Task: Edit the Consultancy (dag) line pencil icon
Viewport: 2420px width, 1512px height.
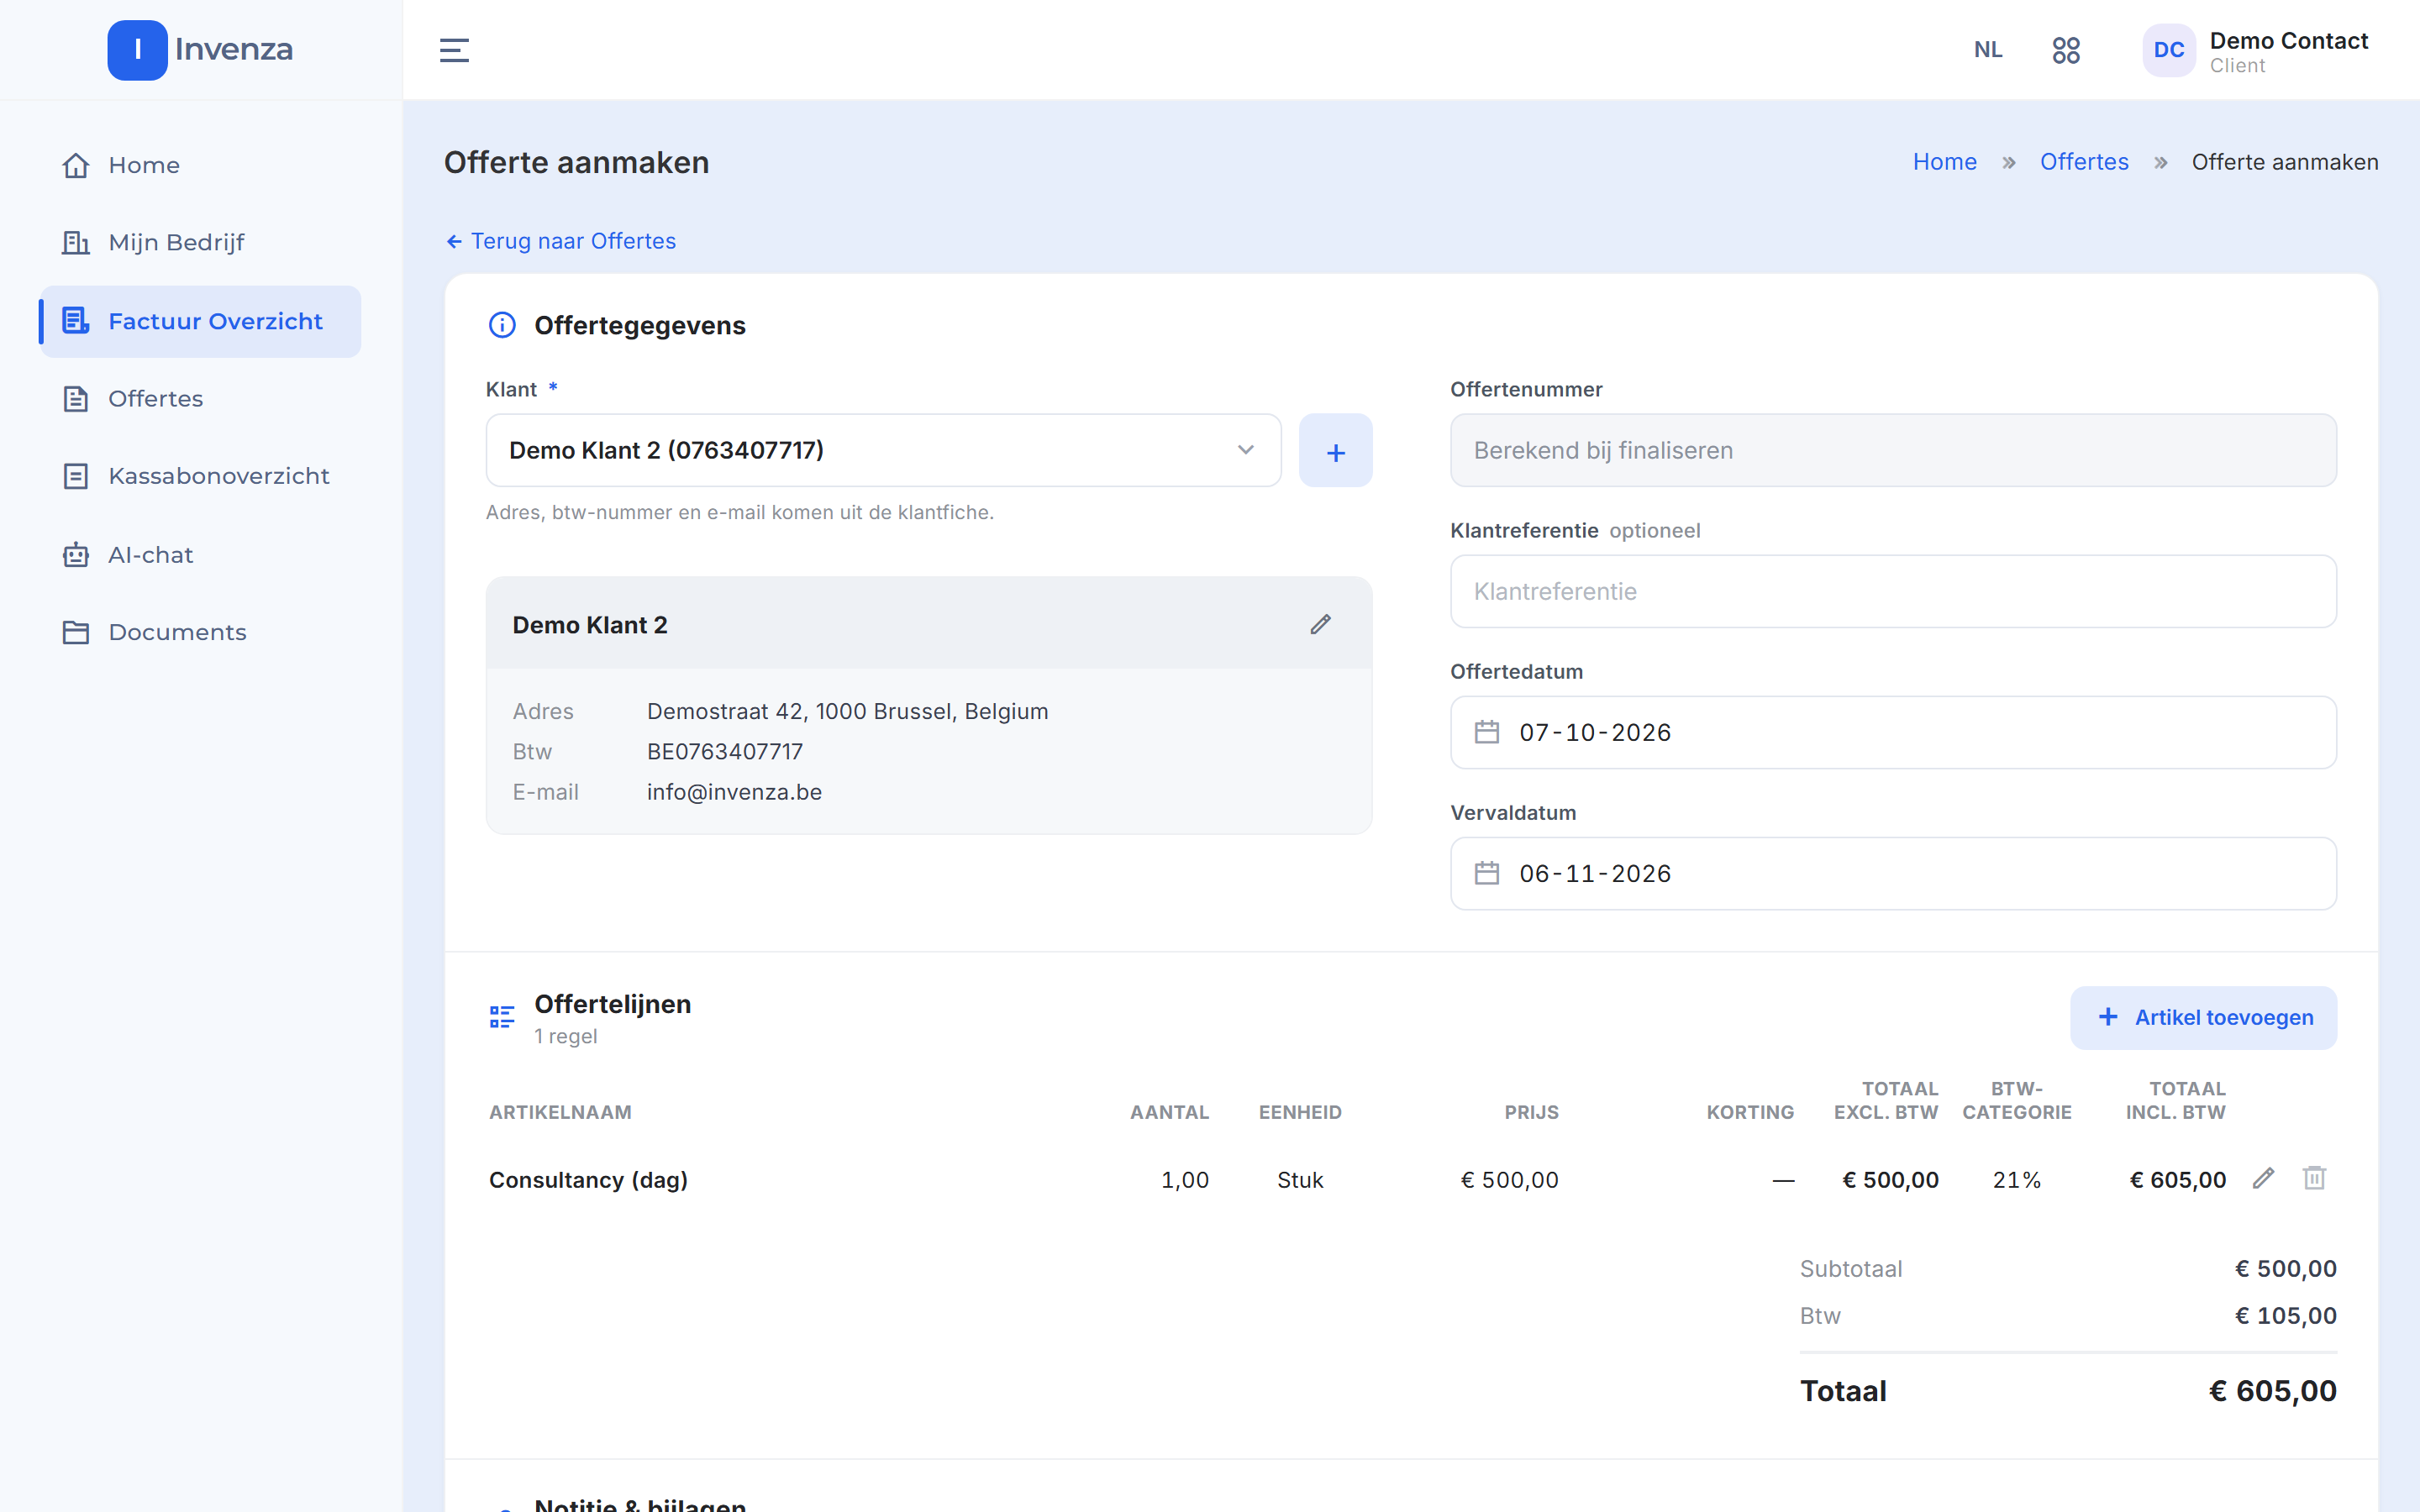Action: pos(2263,1178)
